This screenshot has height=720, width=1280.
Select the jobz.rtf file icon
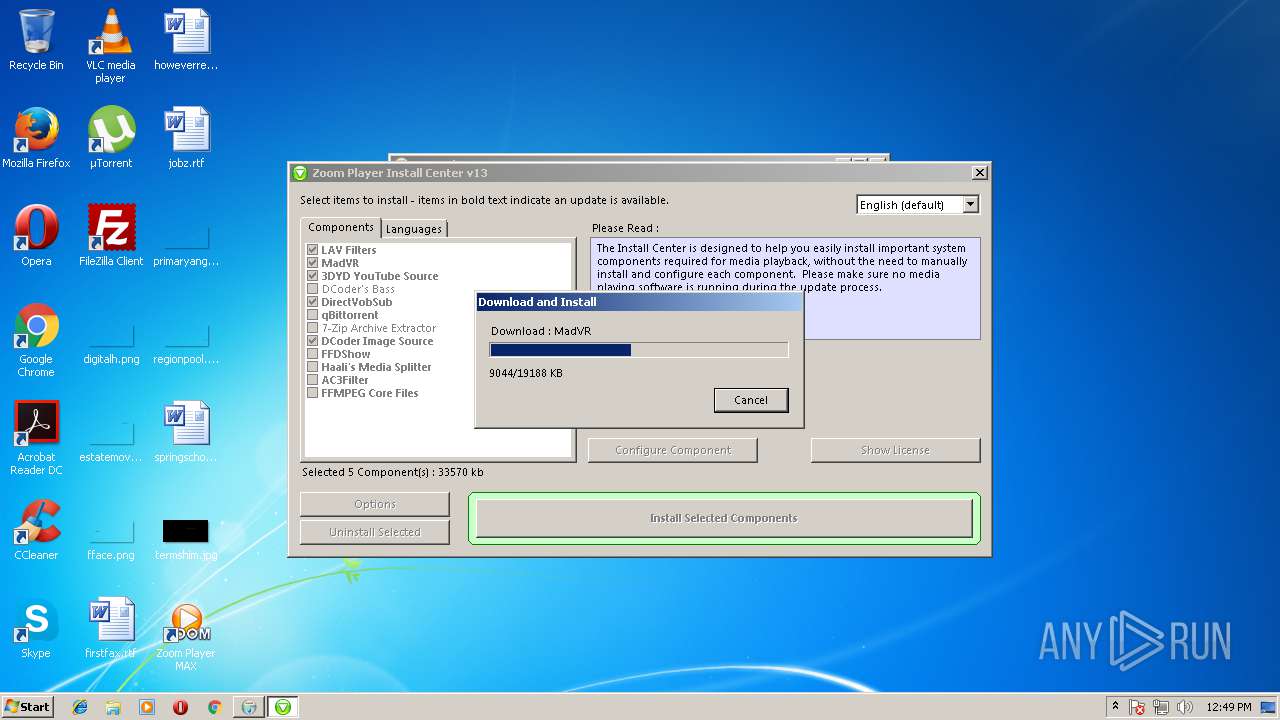186,138
